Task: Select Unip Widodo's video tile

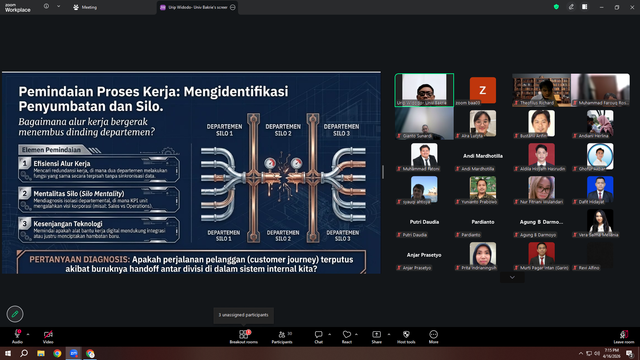Action: [x=424, y=90]
